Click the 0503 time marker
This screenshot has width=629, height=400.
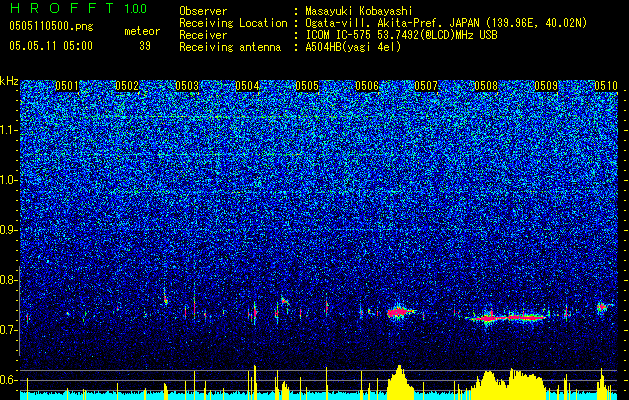[187, 86]
